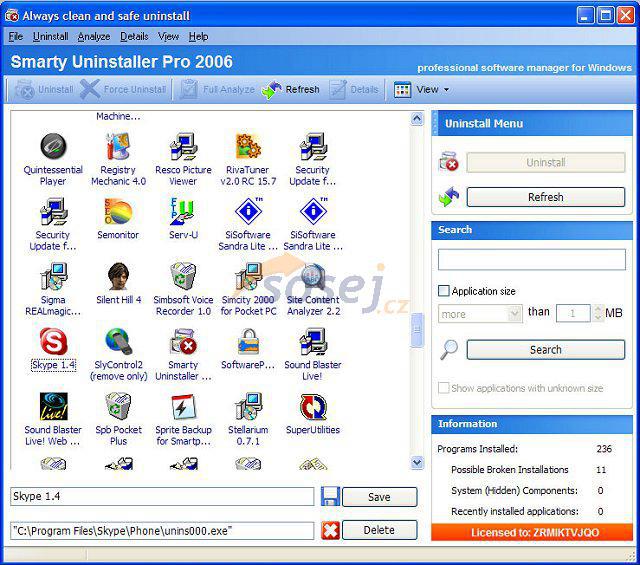This screenshot has width=640, height=565.
Task: Select the SlyControl2 (remove only) icon
Action: [x=118, y=341]
